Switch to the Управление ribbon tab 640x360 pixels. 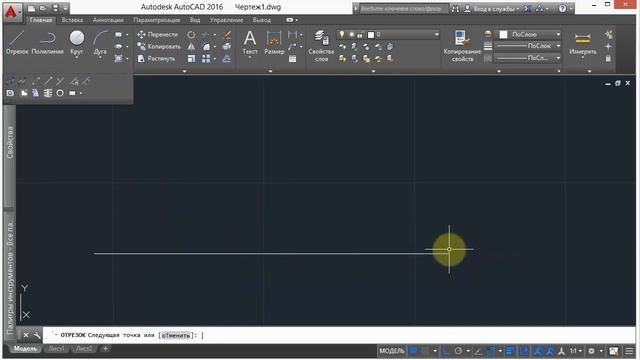click(226, 20)
